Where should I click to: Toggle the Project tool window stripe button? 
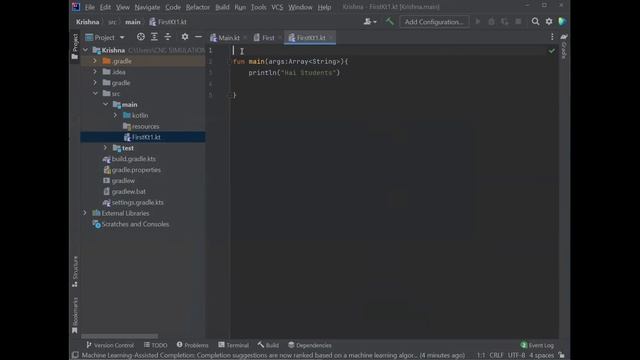[75, 46]
